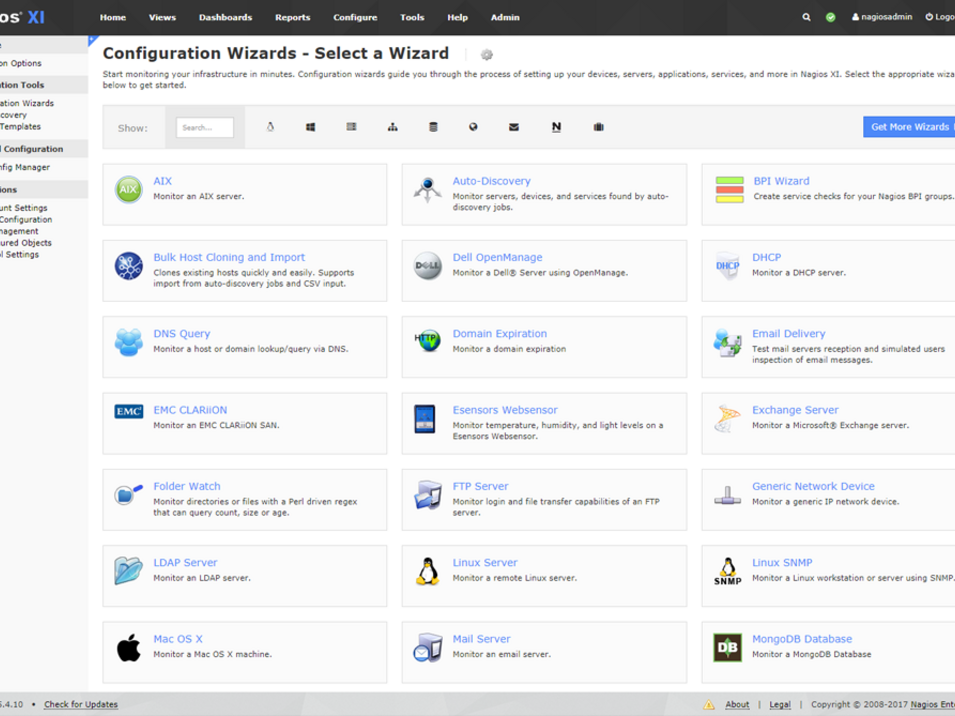Image resolution: width=955 pixels, height=716 pixels.
Task: Click the Dell OpenManage logo icon
Action: click(428, 266)
